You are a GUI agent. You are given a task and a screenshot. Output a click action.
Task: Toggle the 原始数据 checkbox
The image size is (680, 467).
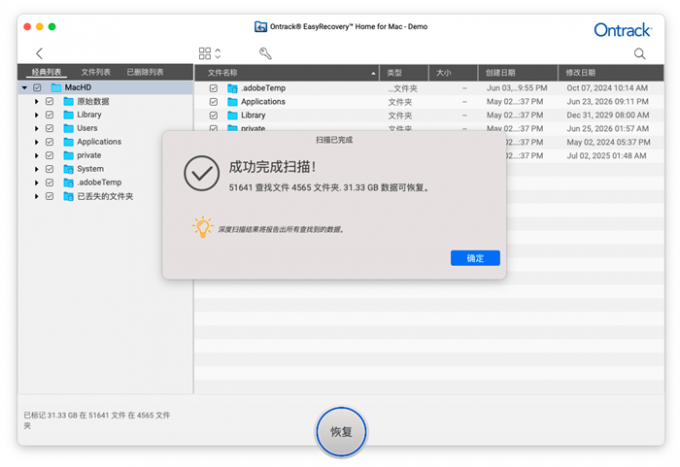49,101
